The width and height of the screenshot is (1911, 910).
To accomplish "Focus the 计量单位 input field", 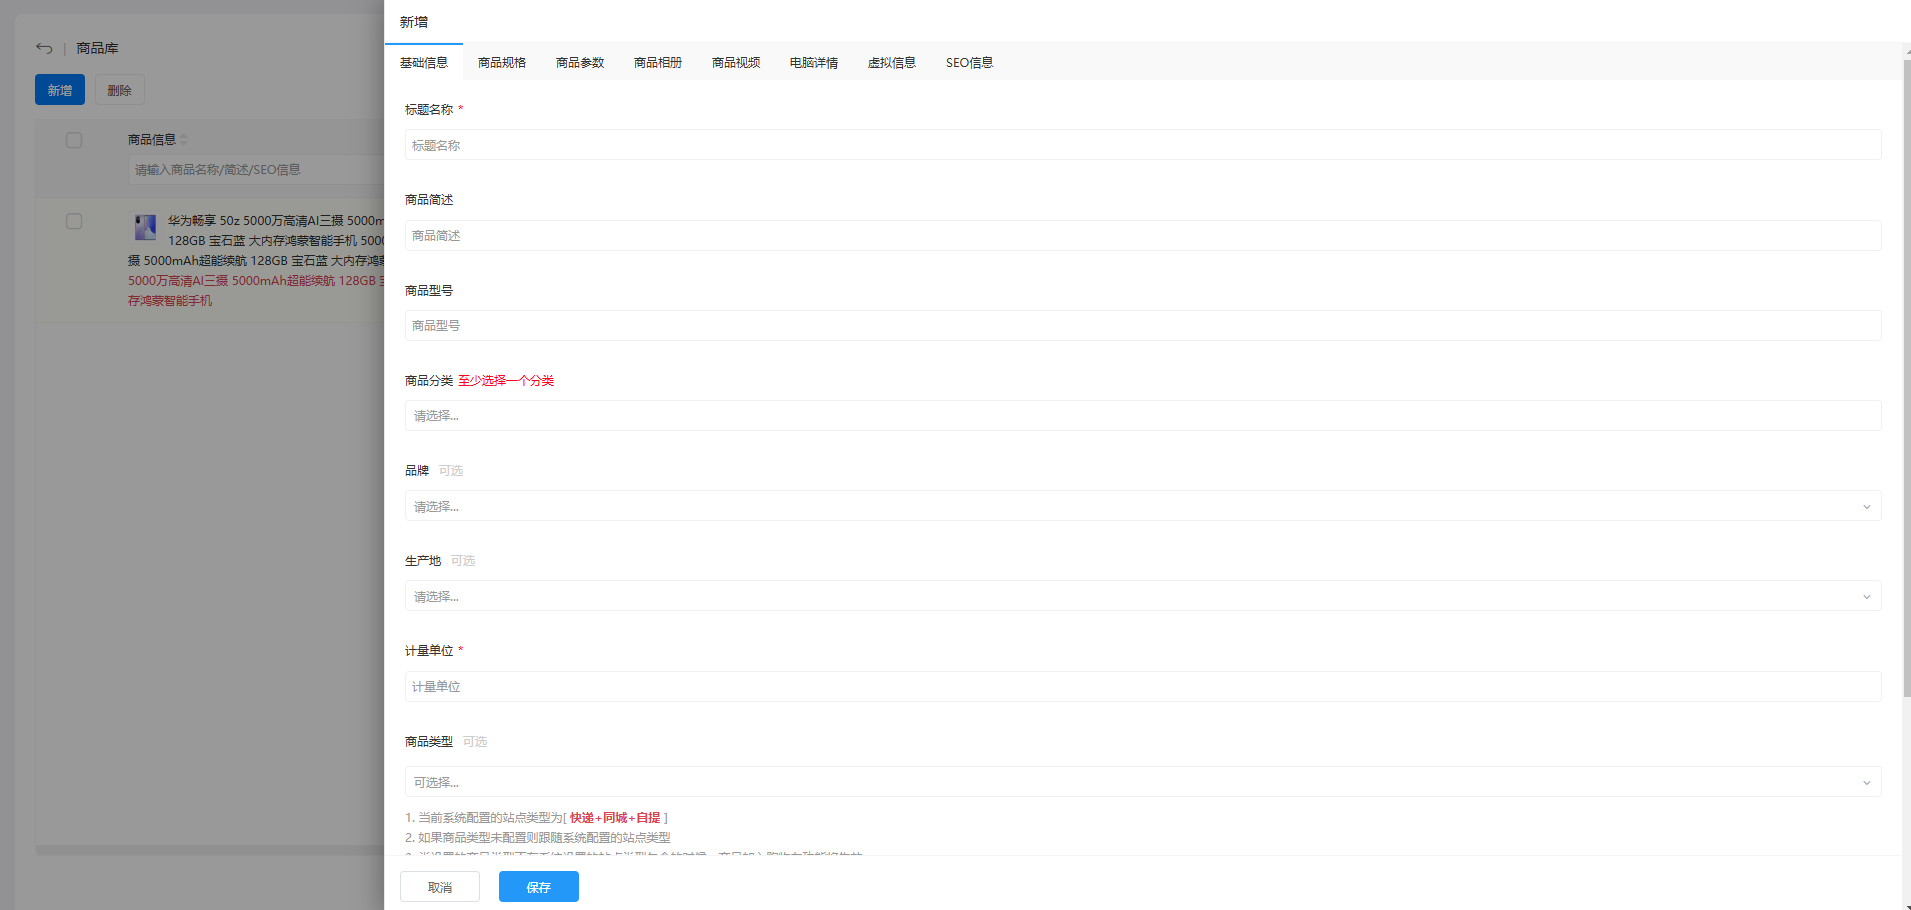I will click(1142, 687).
